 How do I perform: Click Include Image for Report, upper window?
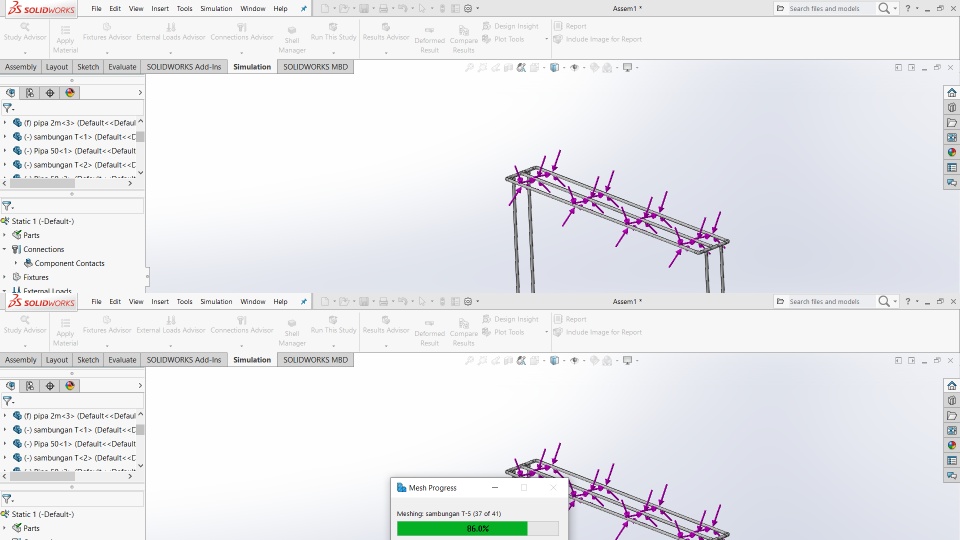(598, 39)
